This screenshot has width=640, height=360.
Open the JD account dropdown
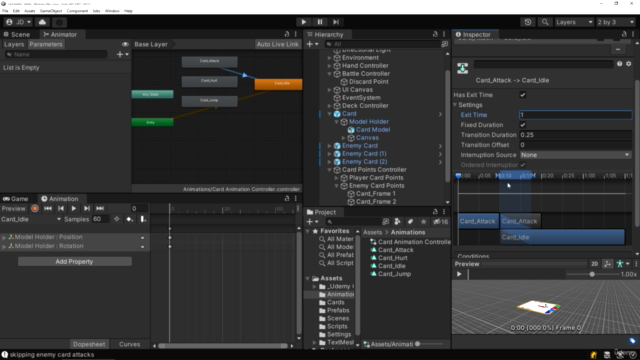18,22
